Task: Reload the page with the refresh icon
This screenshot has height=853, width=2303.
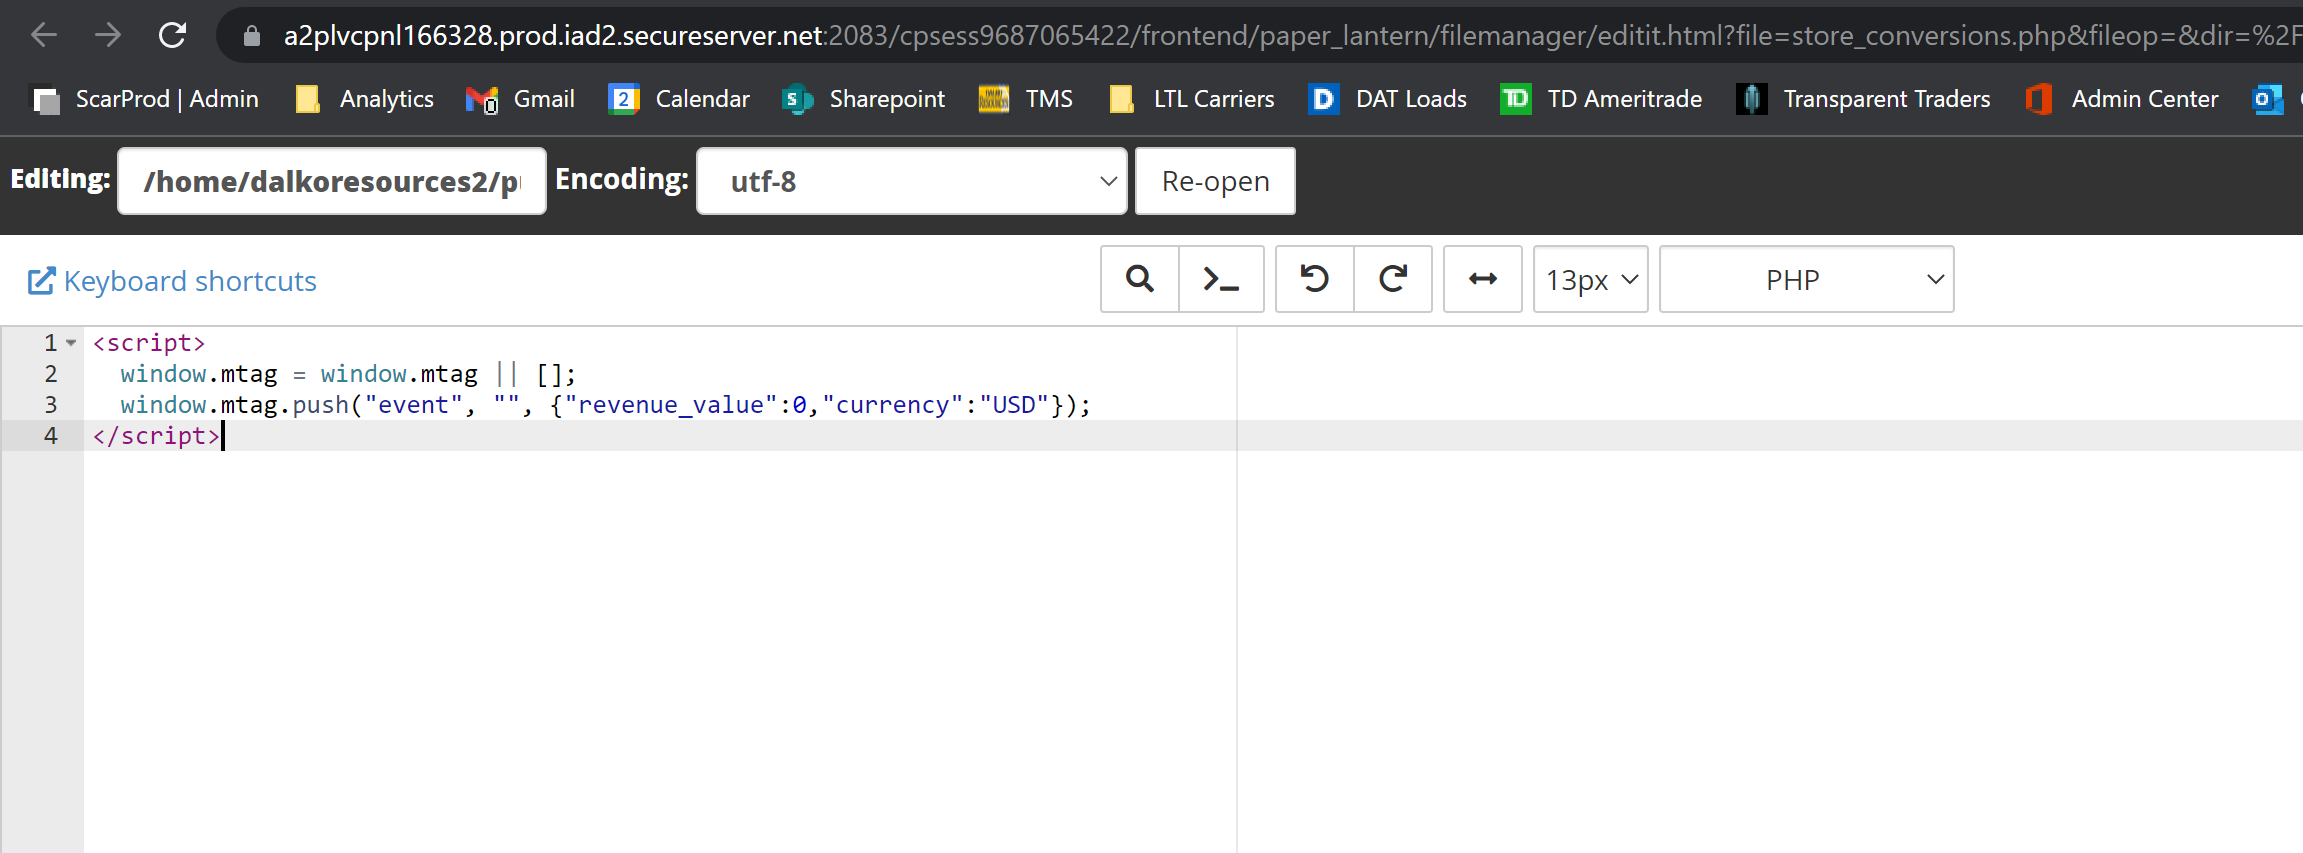Action: 172,35
